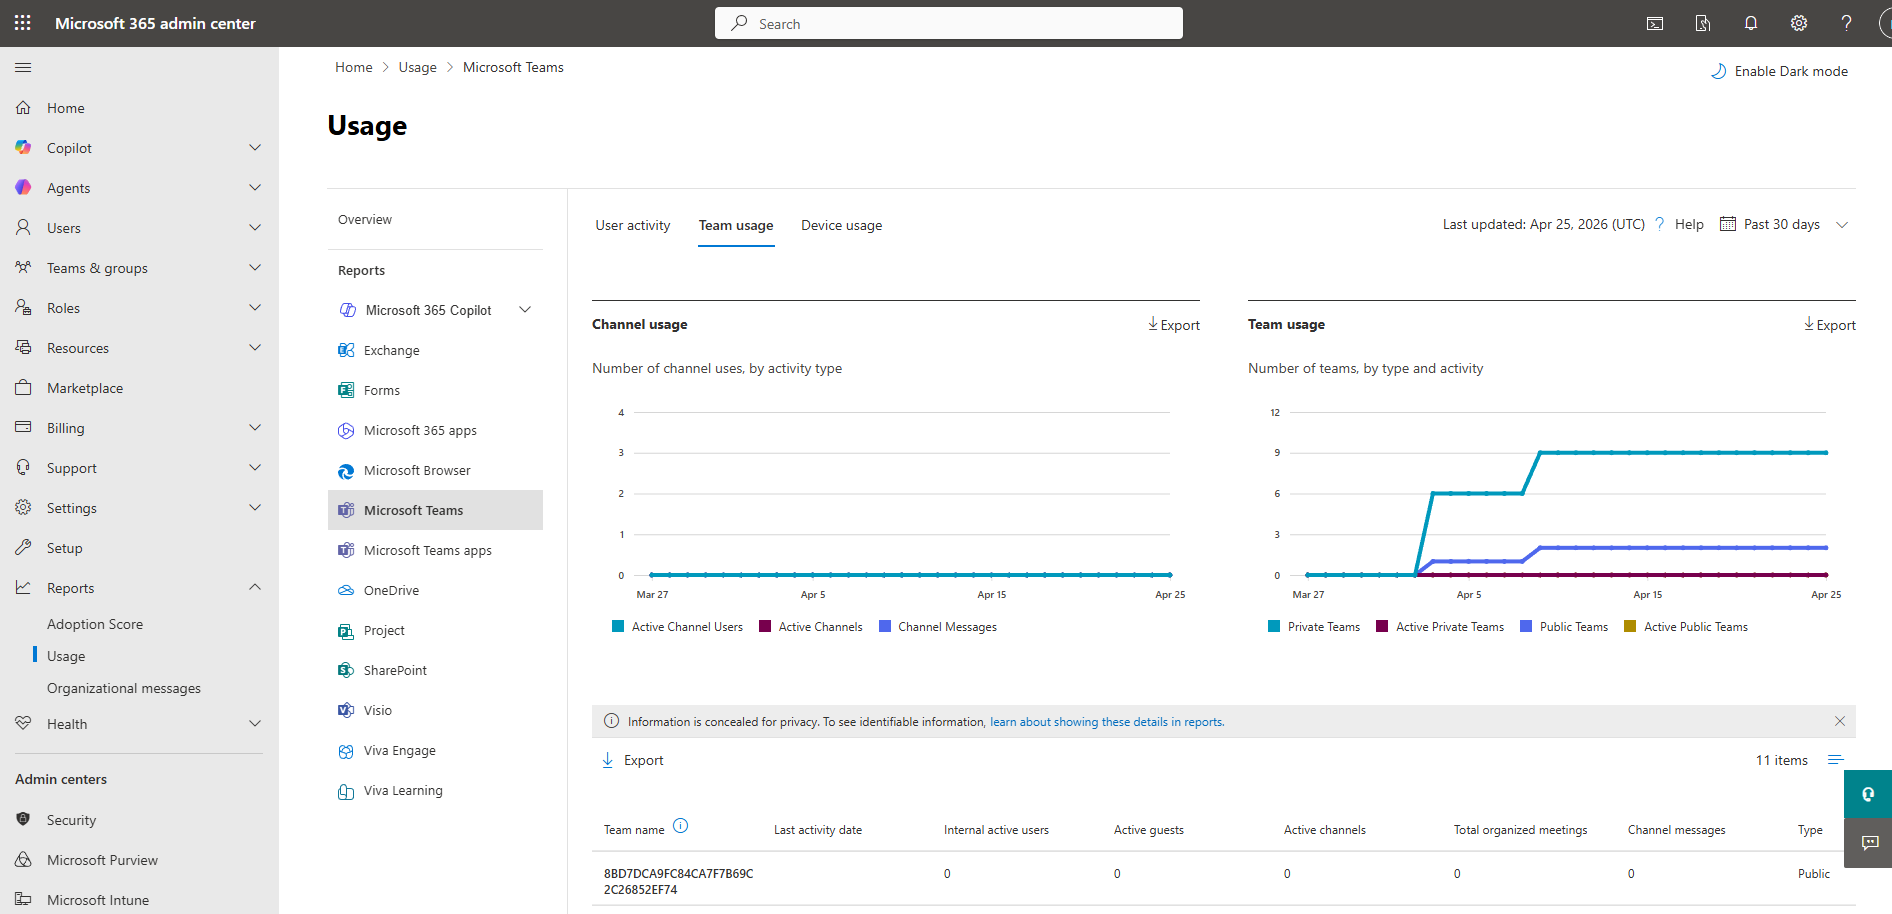
Task: Open Overview in the reports list
Action: [365, 219]
